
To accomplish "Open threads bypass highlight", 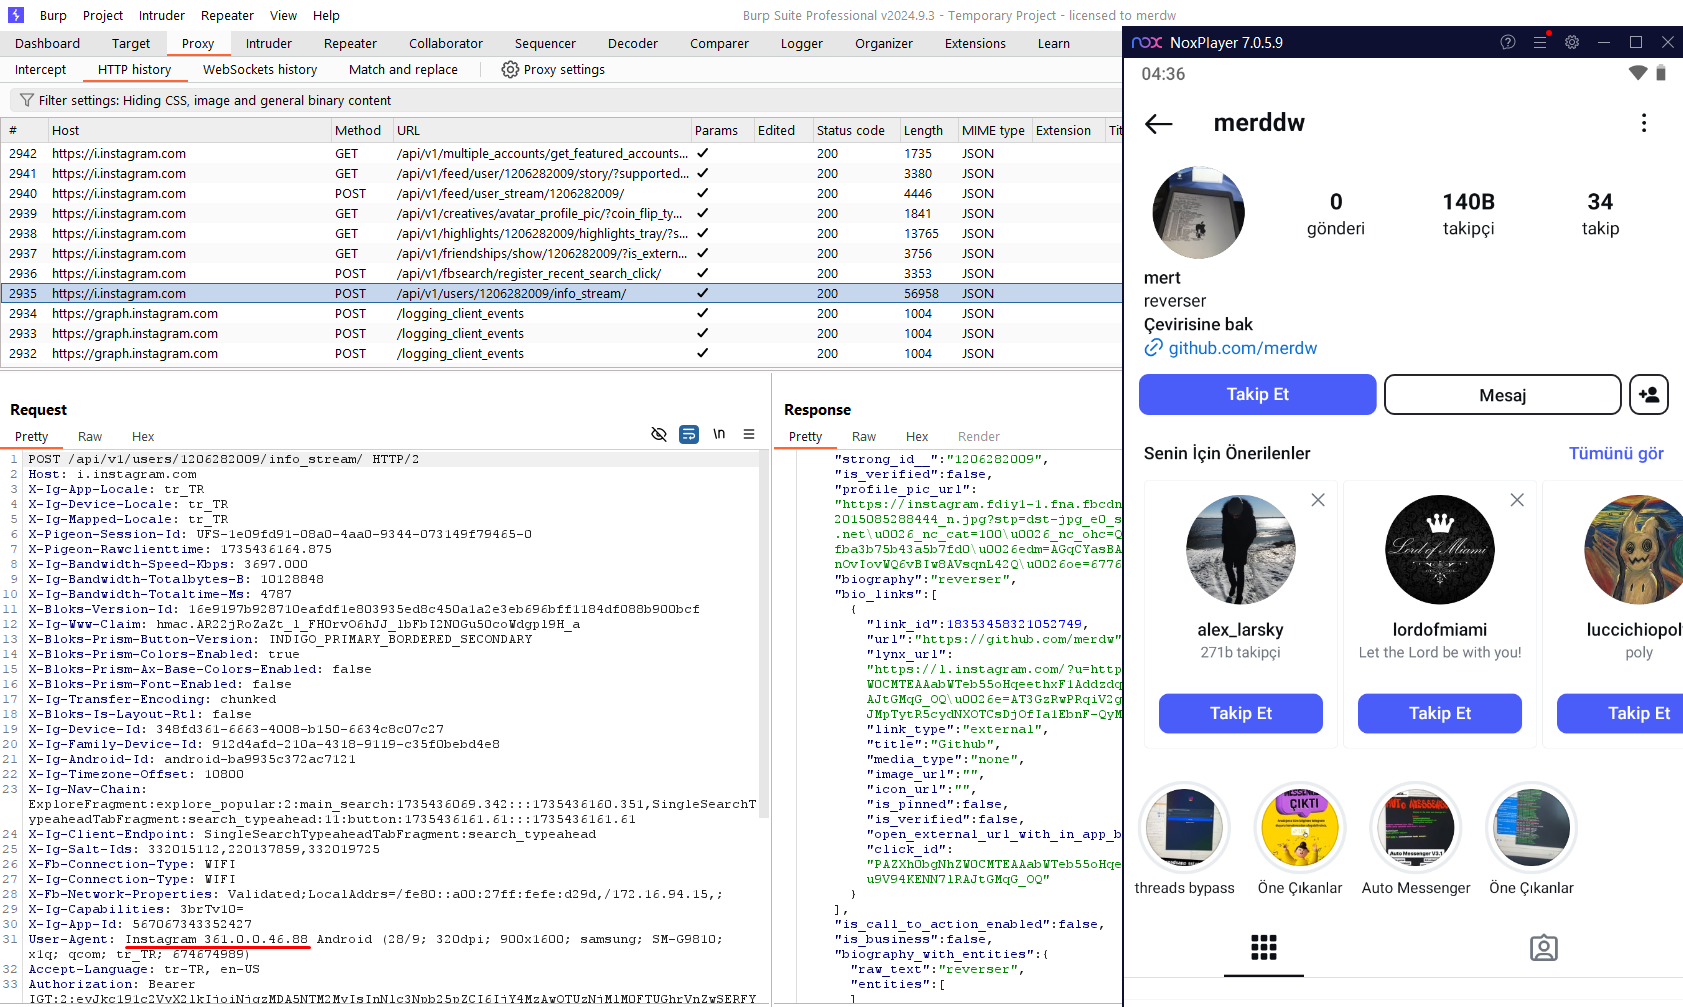I will 1185,828.
